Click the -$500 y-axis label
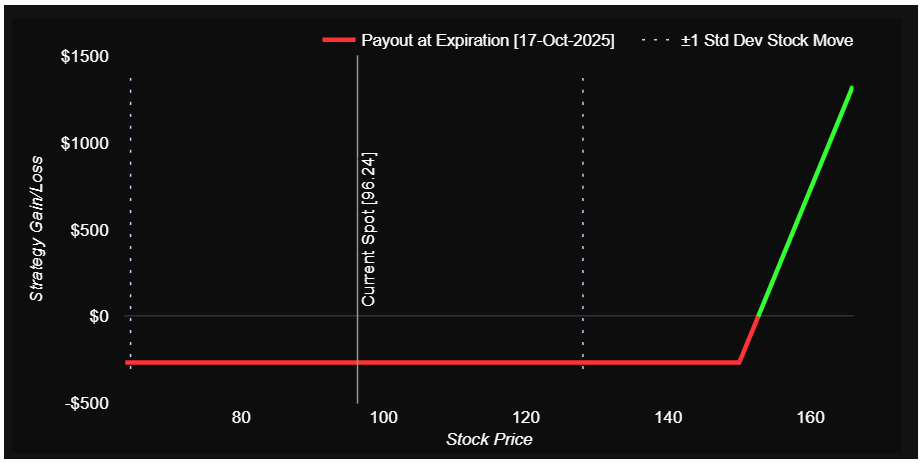 [86, 403]
